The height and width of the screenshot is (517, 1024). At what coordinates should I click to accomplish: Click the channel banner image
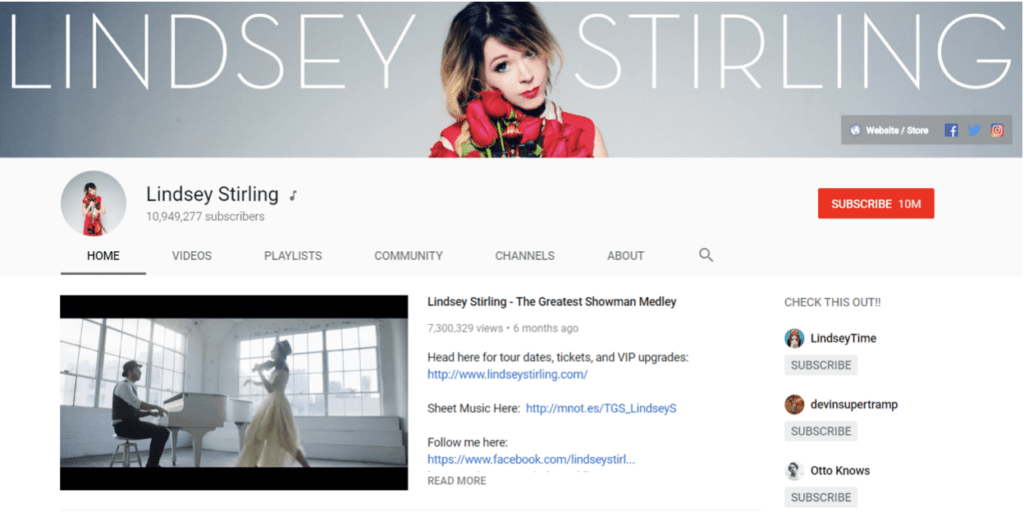511,79
